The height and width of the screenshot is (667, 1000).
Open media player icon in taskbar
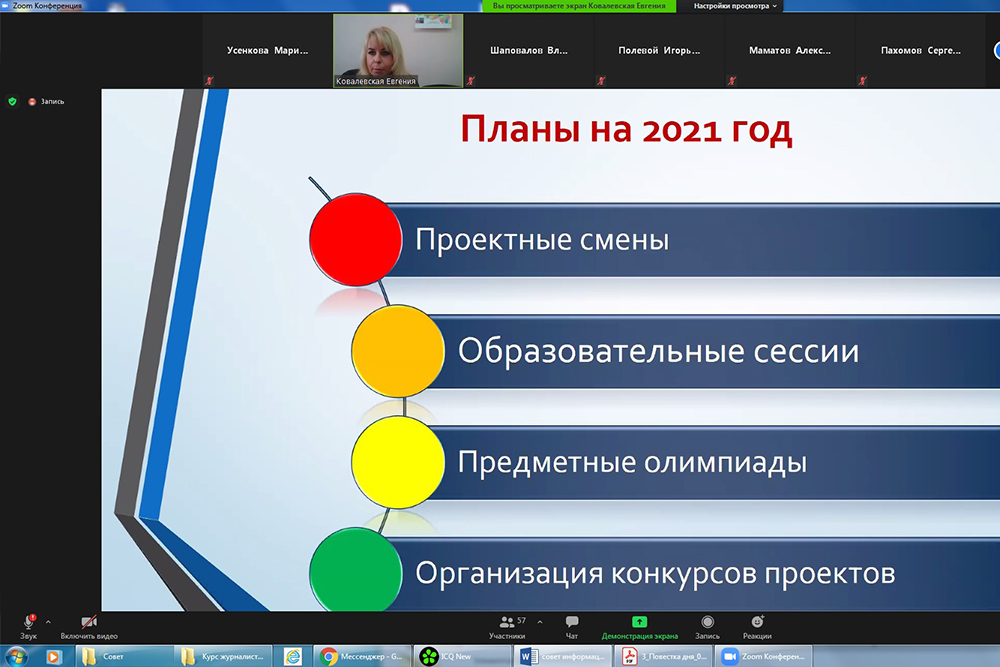point(53,656)
